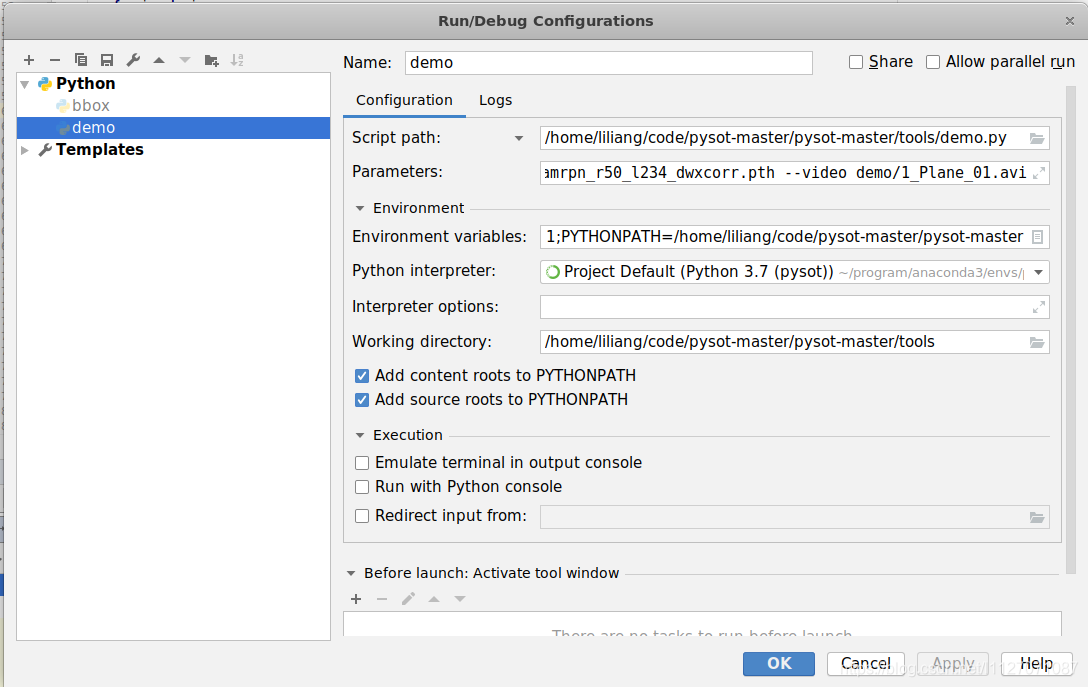
Task: Open the Python interpreter dropdown
Action: coord(1039,272)
